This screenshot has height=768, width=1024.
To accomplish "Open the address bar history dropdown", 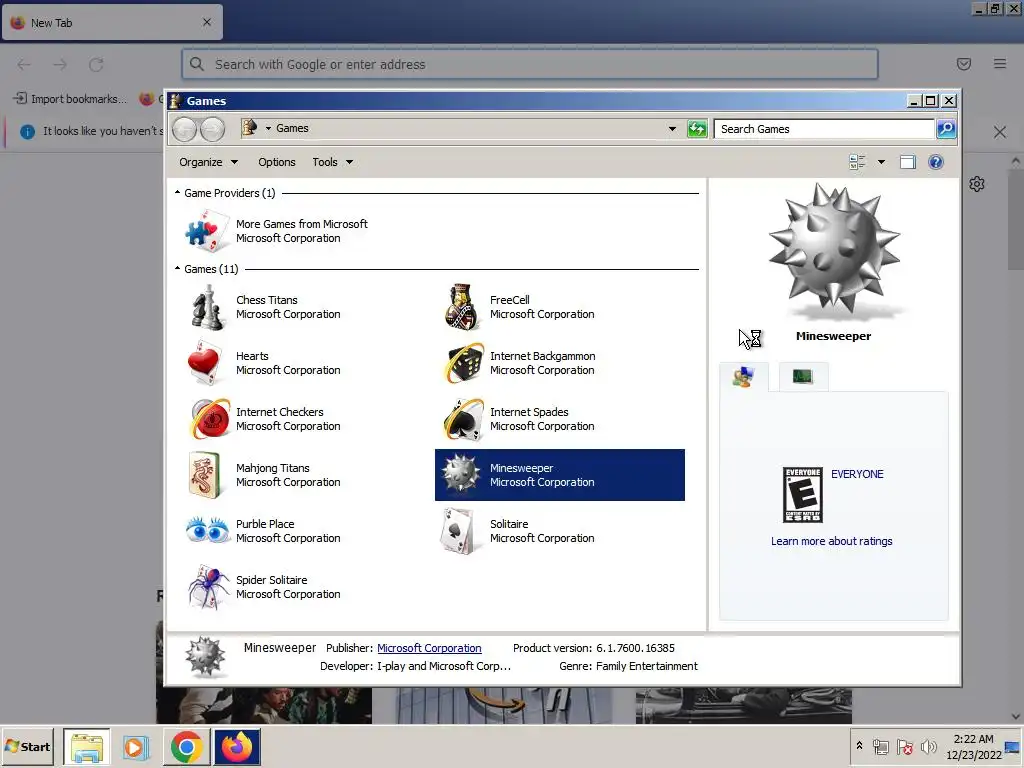I will 672,129.
